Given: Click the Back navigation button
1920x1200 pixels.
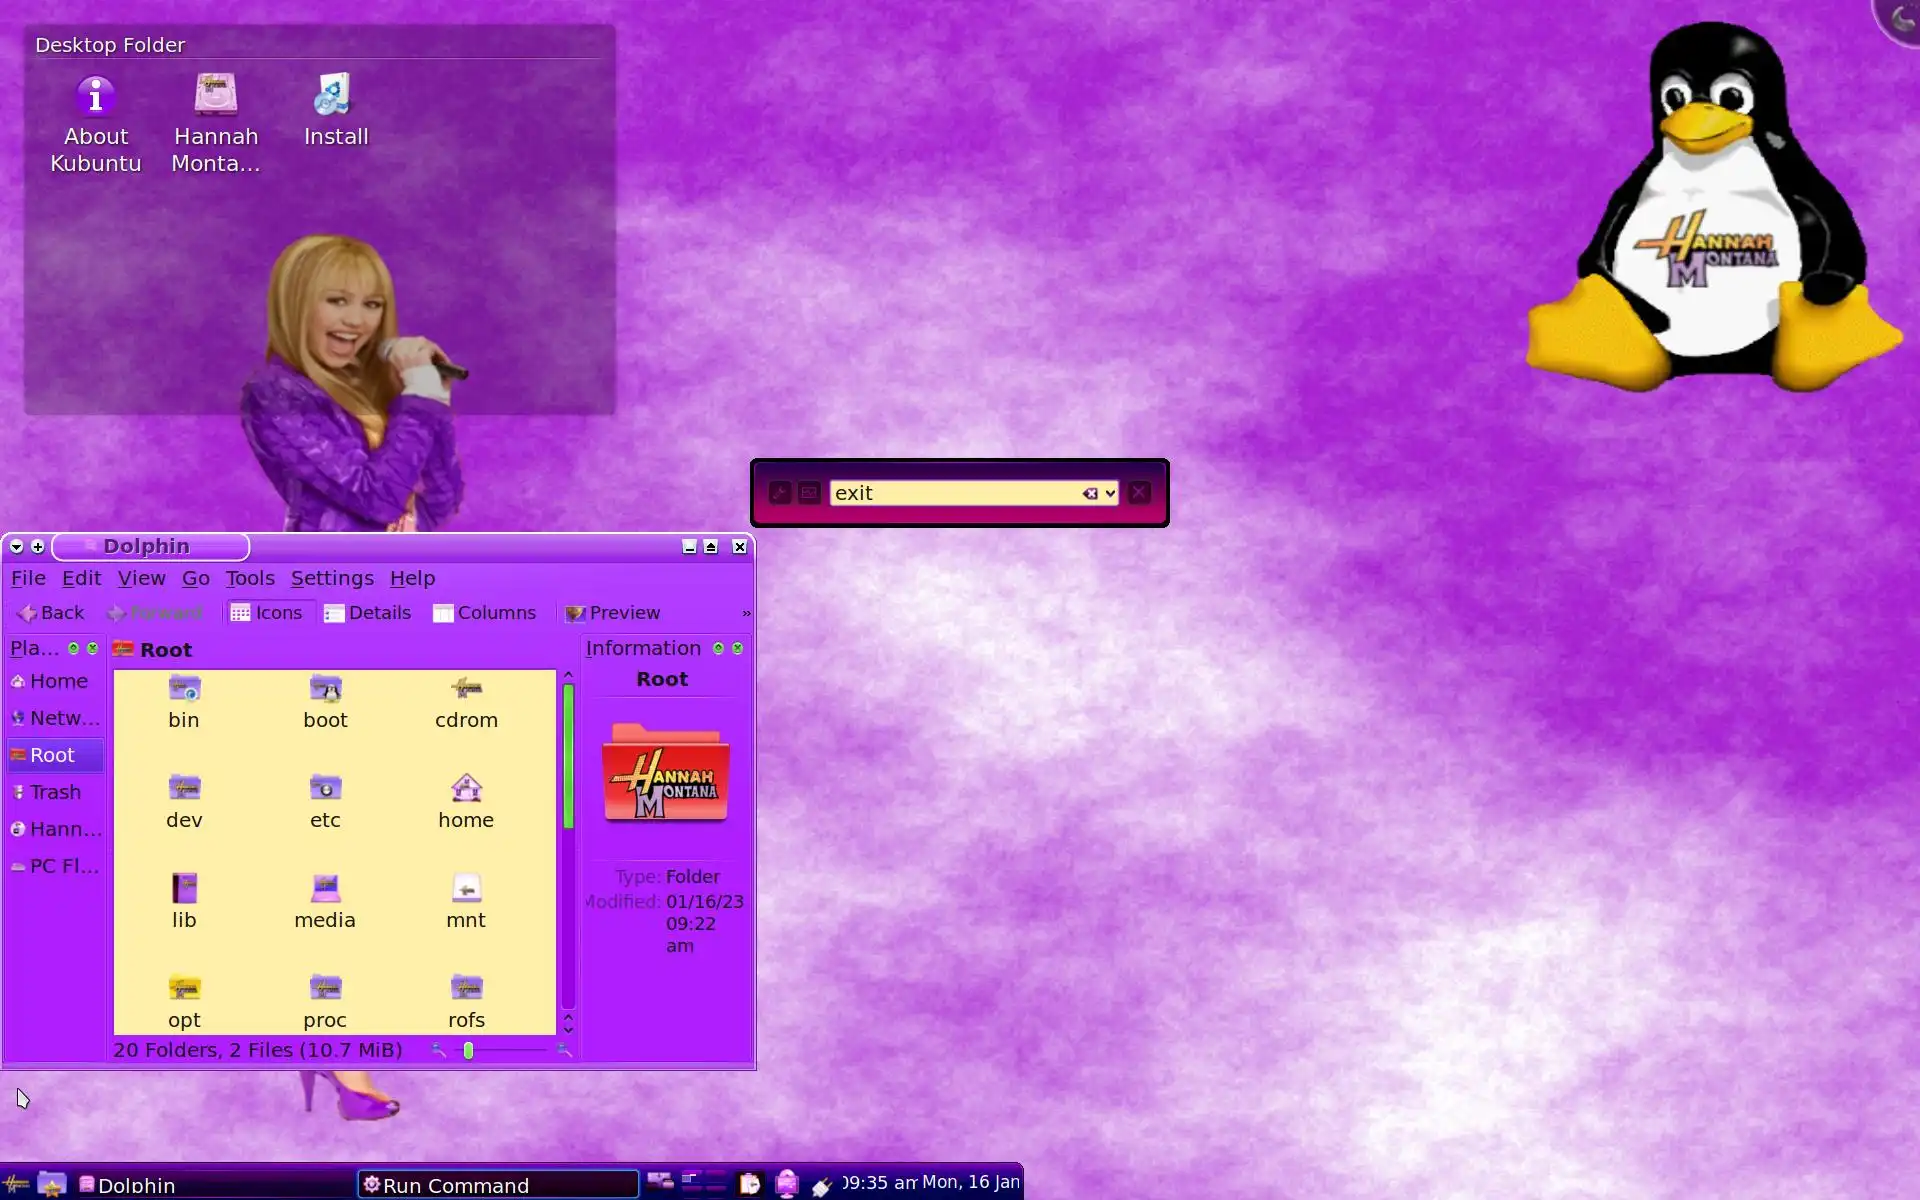Looking at the screenshot, I should 51,613.
